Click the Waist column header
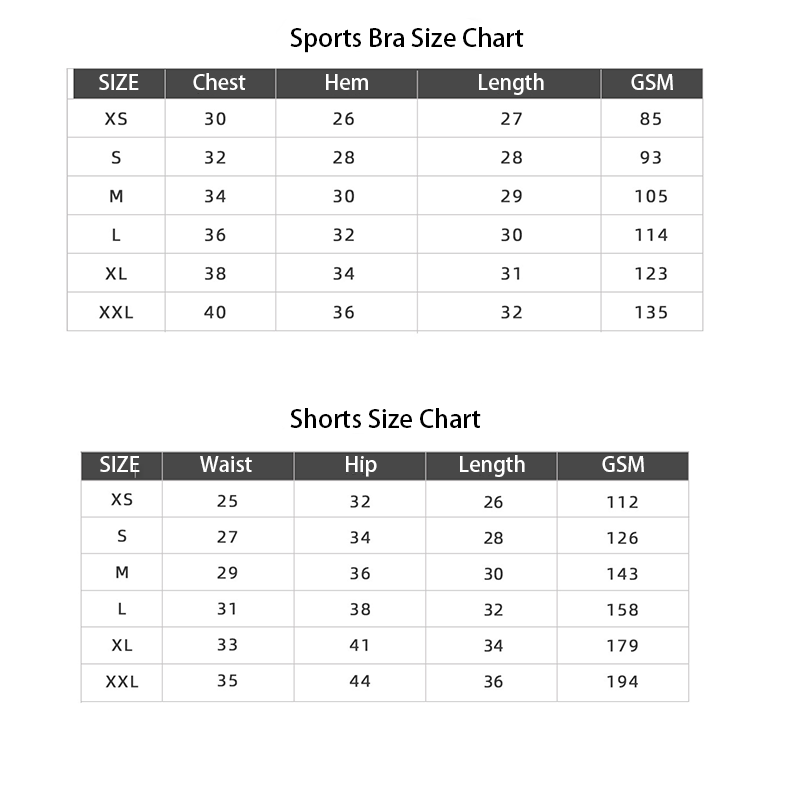Image resolution: width=800 pixels, height=800 pixels. pyautogui.click(x=226, y=465)
